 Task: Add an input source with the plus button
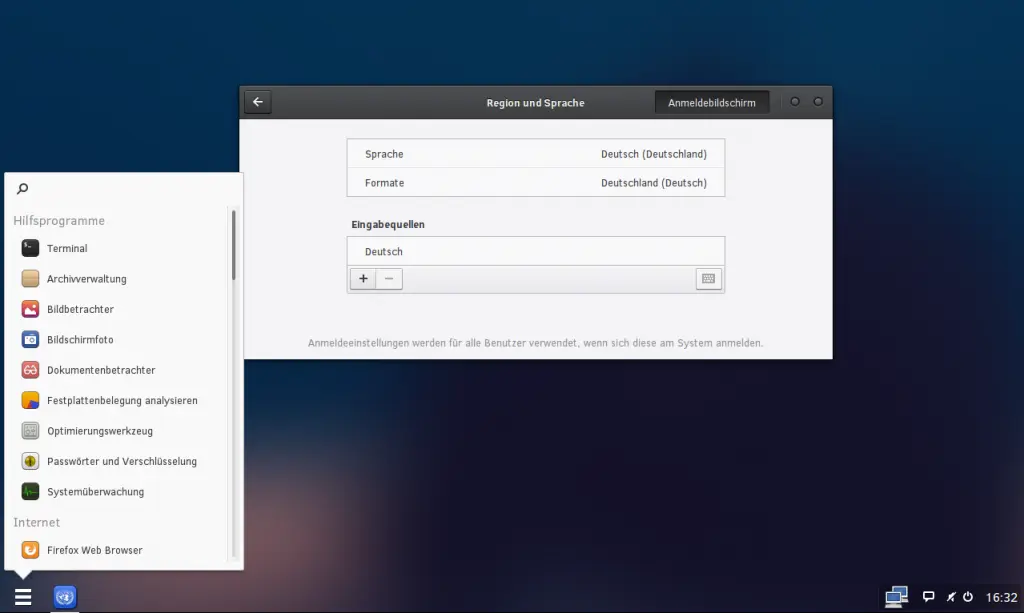(363, 279)
